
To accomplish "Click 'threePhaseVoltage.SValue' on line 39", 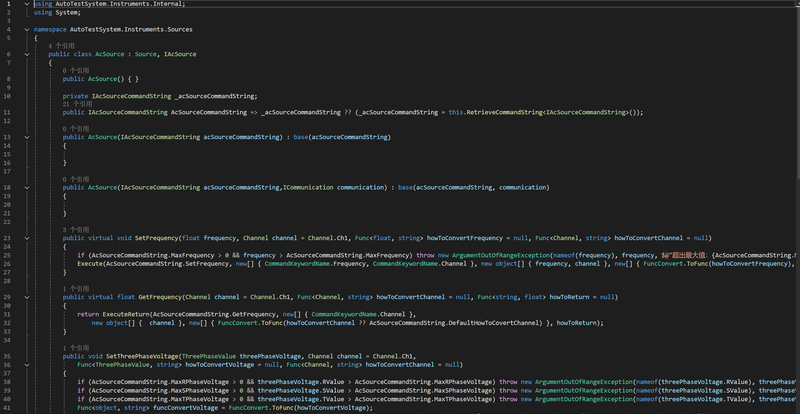I will coord(301,391).
